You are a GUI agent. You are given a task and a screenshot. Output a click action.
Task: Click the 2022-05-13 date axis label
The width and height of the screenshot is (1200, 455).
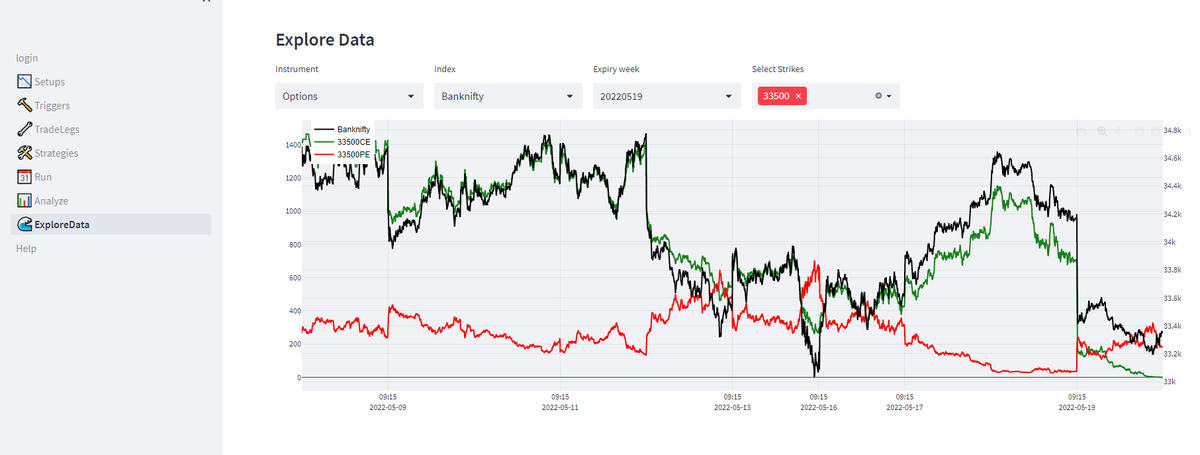pyautogui.click(x=732, y=408)
